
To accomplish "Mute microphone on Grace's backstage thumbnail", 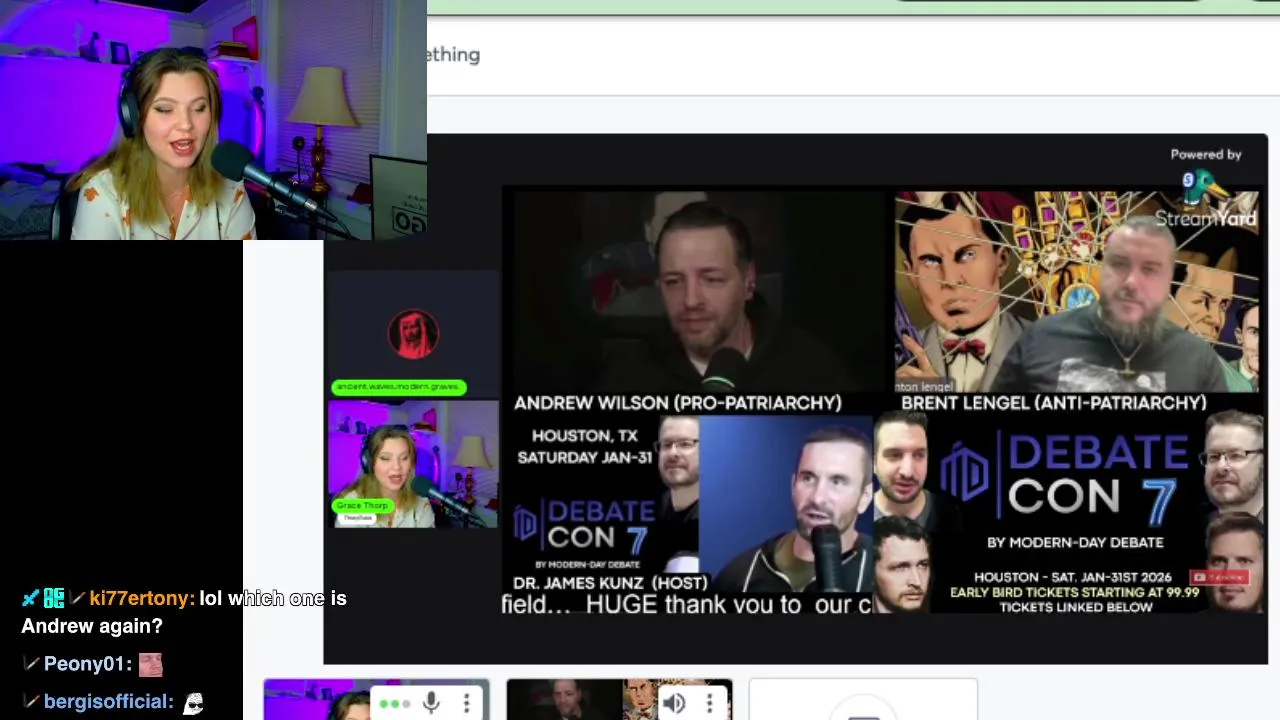I will click(x=431, y=704).
